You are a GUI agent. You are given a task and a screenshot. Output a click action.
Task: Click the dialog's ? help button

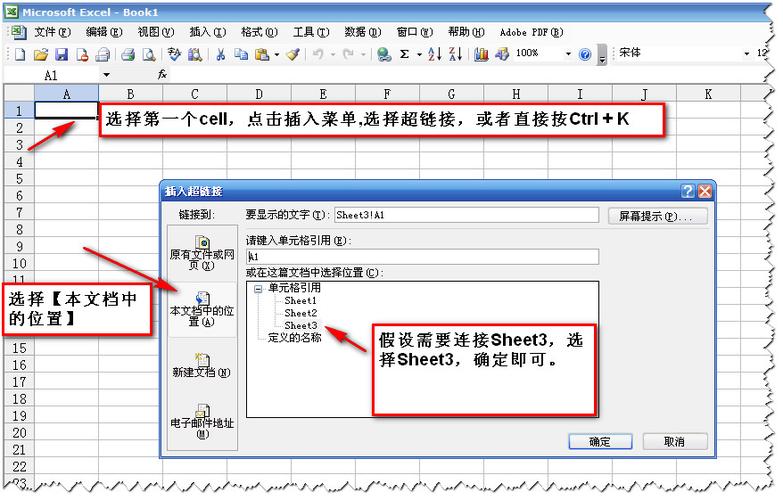click(688, 191)
